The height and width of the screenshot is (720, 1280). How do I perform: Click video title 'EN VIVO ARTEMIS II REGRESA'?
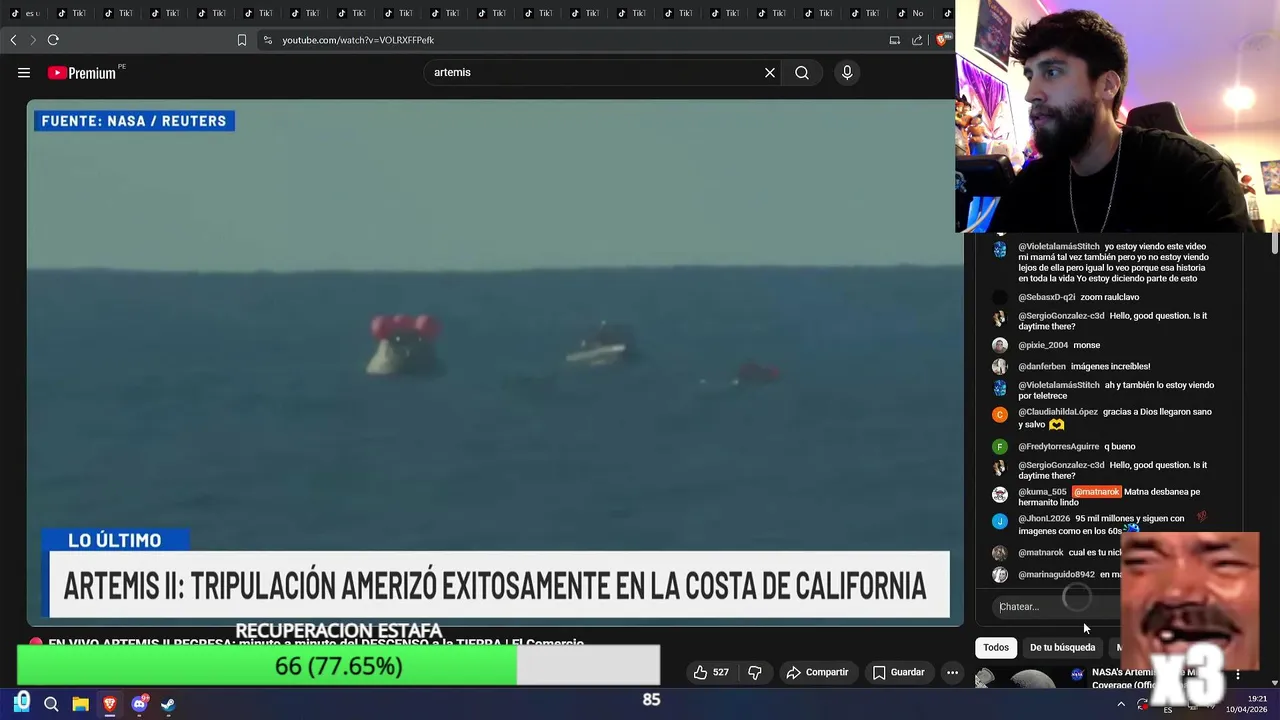(x=315, y=643)
